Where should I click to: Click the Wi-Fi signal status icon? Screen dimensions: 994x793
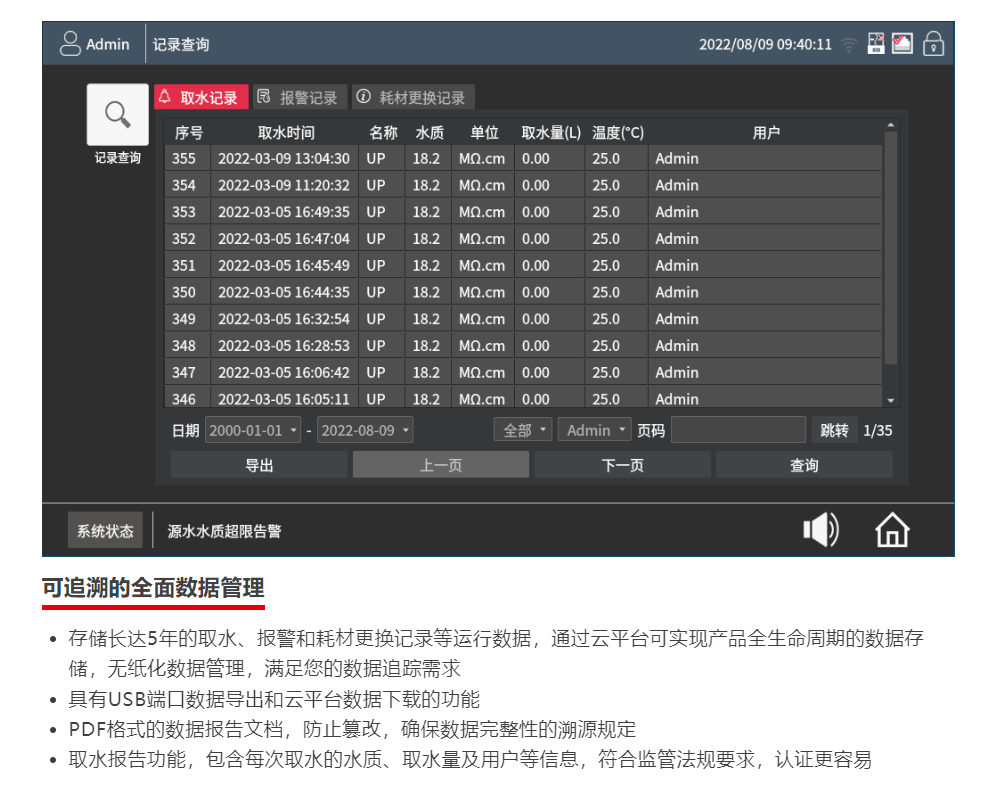click(x=849, y=45)
